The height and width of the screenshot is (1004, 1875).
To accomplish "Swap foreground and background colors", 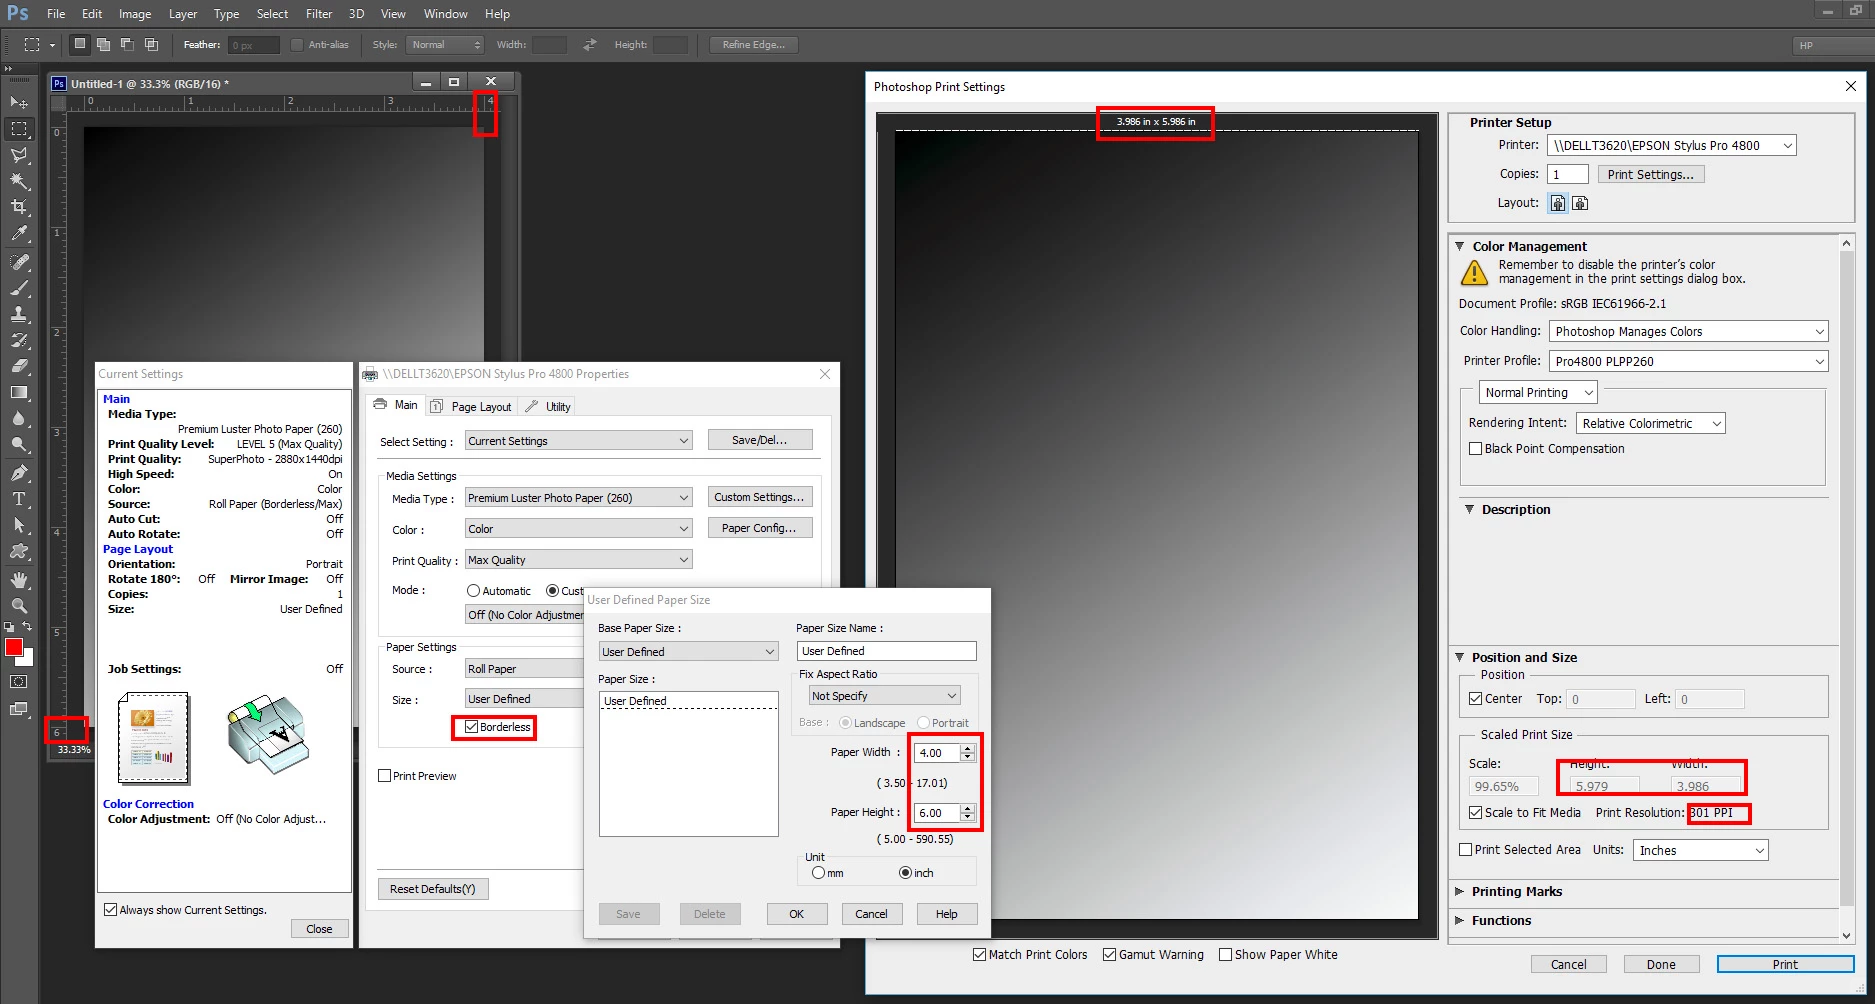I will click(x=27, y=627).
